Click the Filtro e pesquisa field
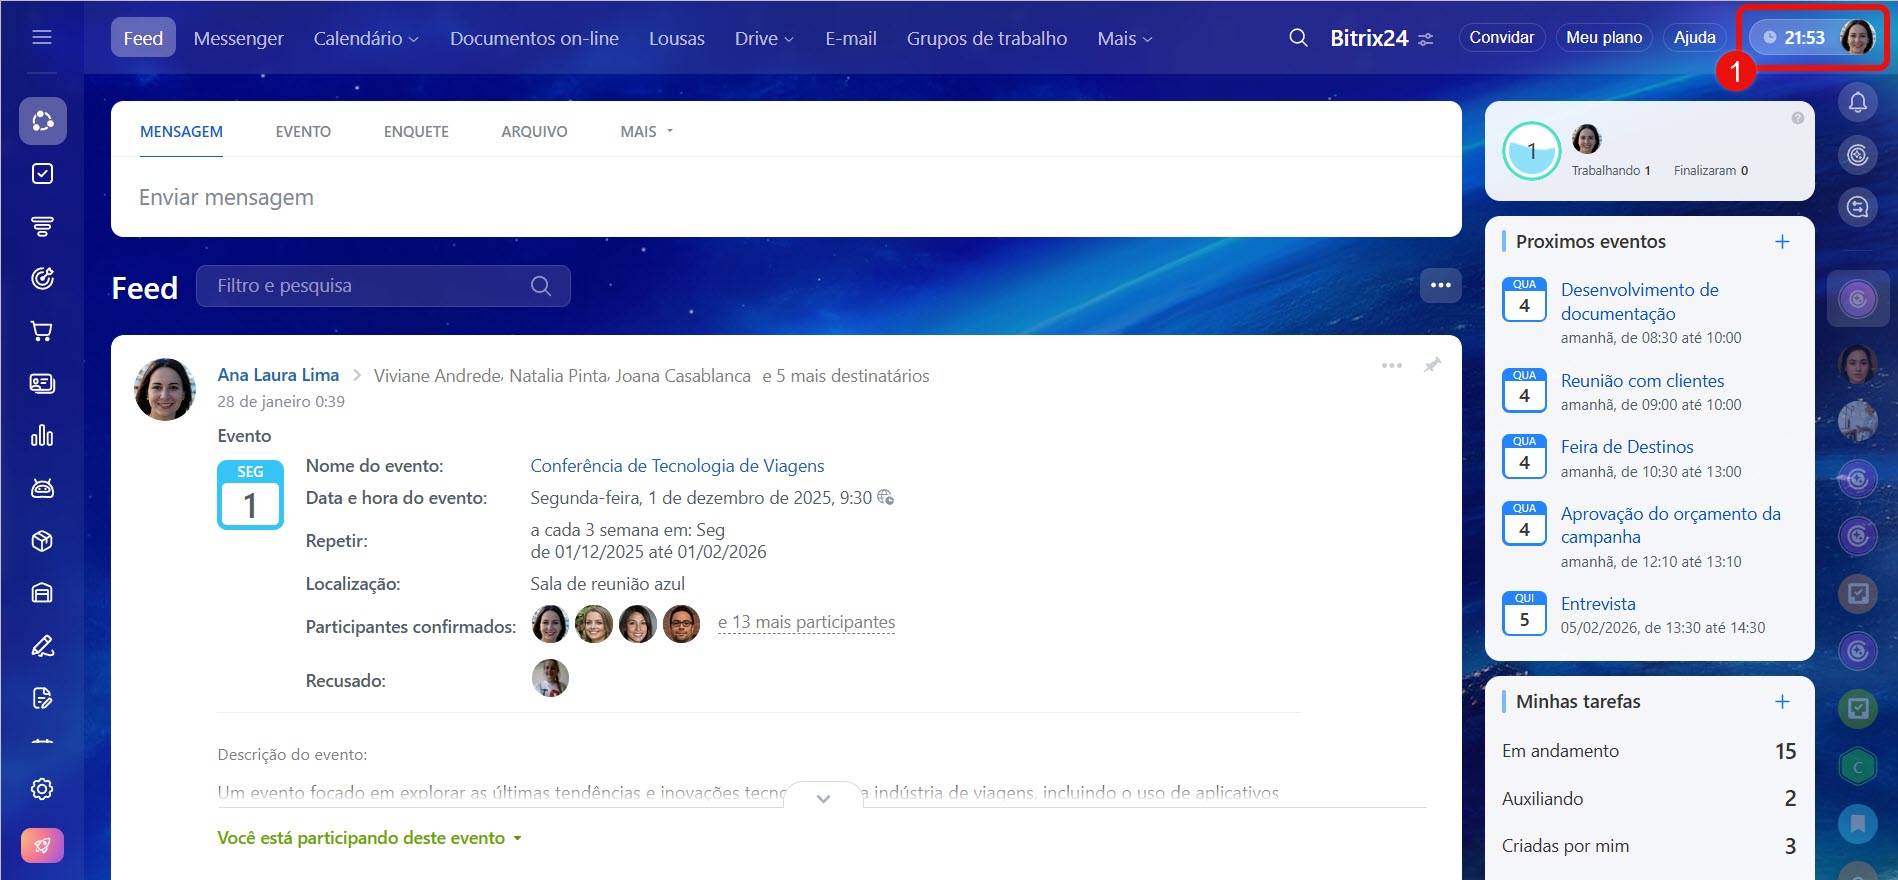Image resolution: width=1898 pixels, height=880 pixels. coord(370,286)
